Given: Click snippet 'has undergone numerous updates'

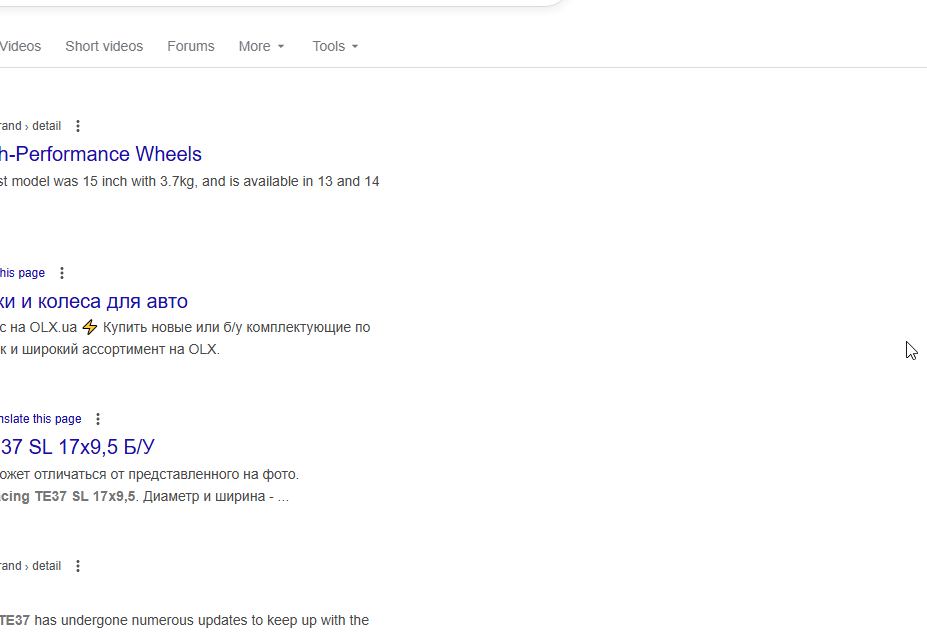Looking at the screenshot, I should (x=141, y=620).
